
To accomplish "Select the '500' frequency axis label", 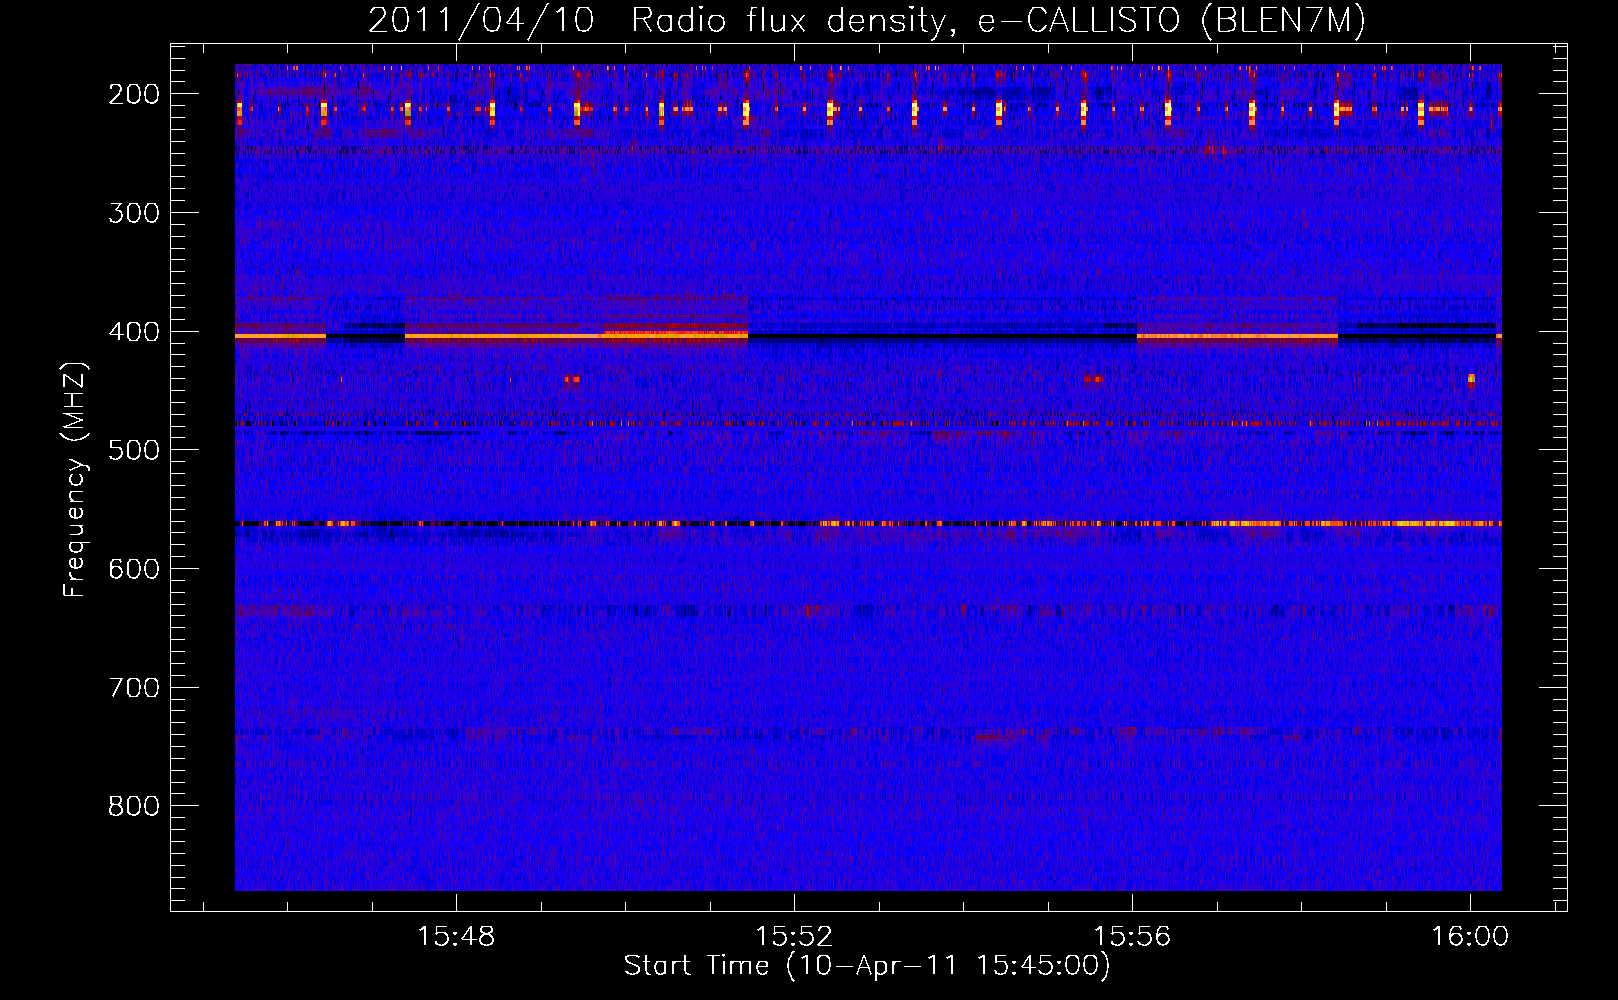I will (134, 450).
